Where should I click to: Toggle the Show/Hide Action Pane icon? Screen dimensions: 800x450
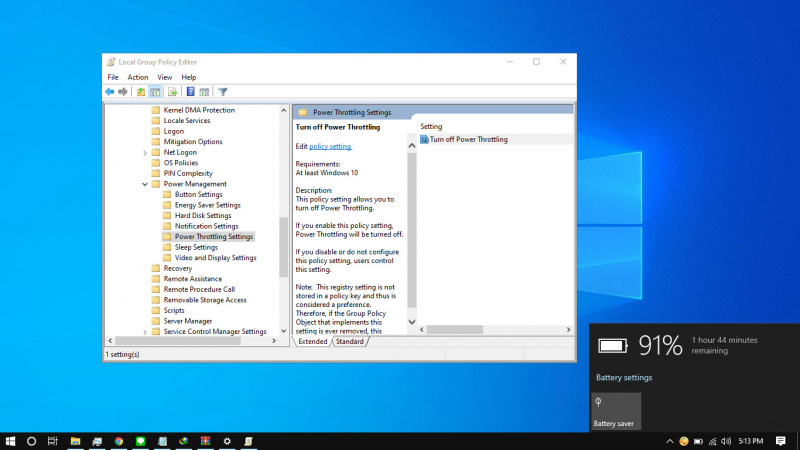pos(204,92)
